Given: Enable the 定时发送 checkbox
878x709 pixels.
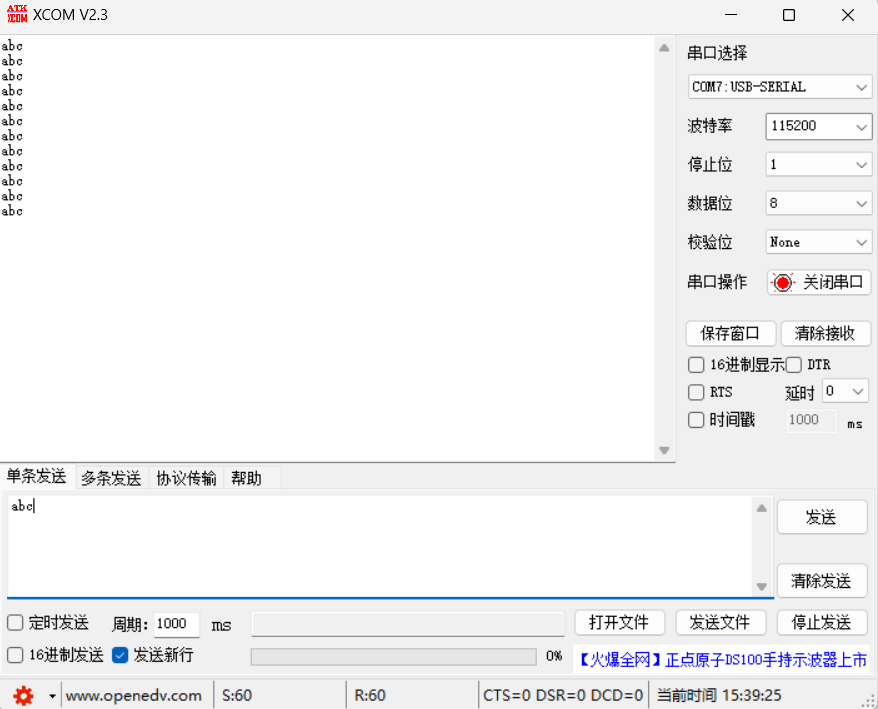Looking at the screenshot, I should pyautogui.click(x=15, y=622).
